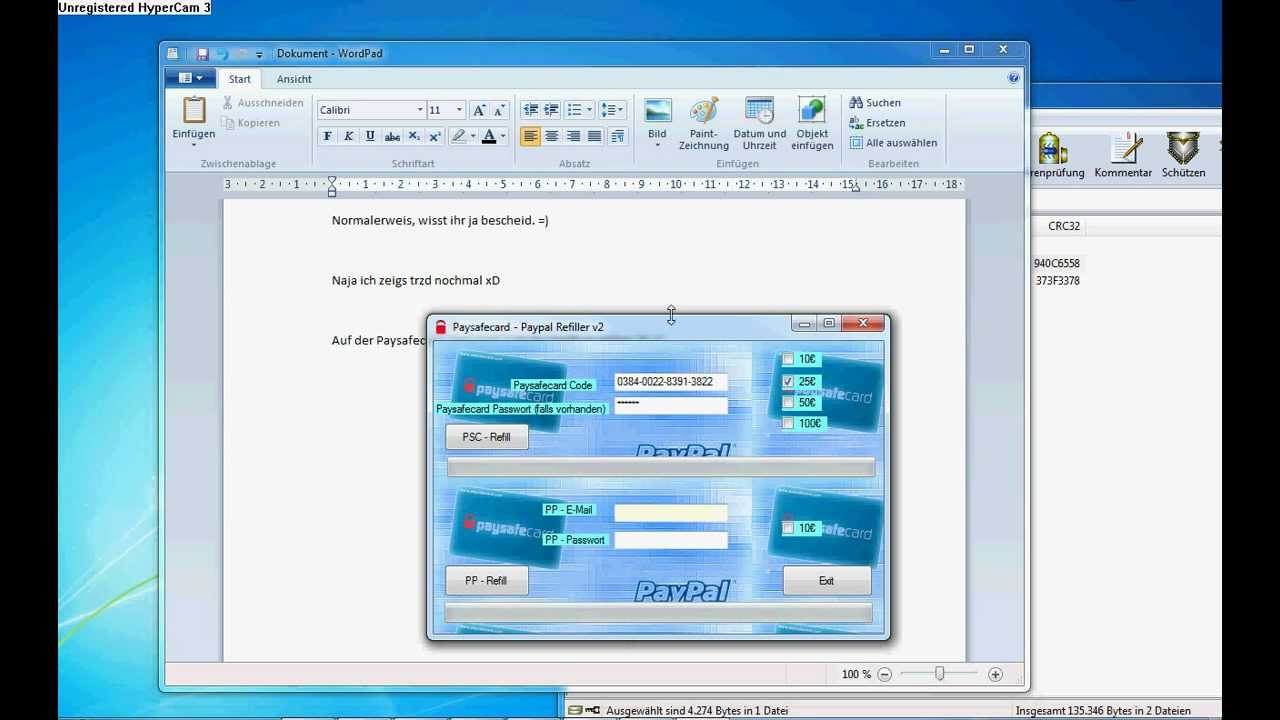Open the Calibri font family dropdown
The width and height of the screenshot is (1280, 720).
pyautogui.click(x=420, y=110)
